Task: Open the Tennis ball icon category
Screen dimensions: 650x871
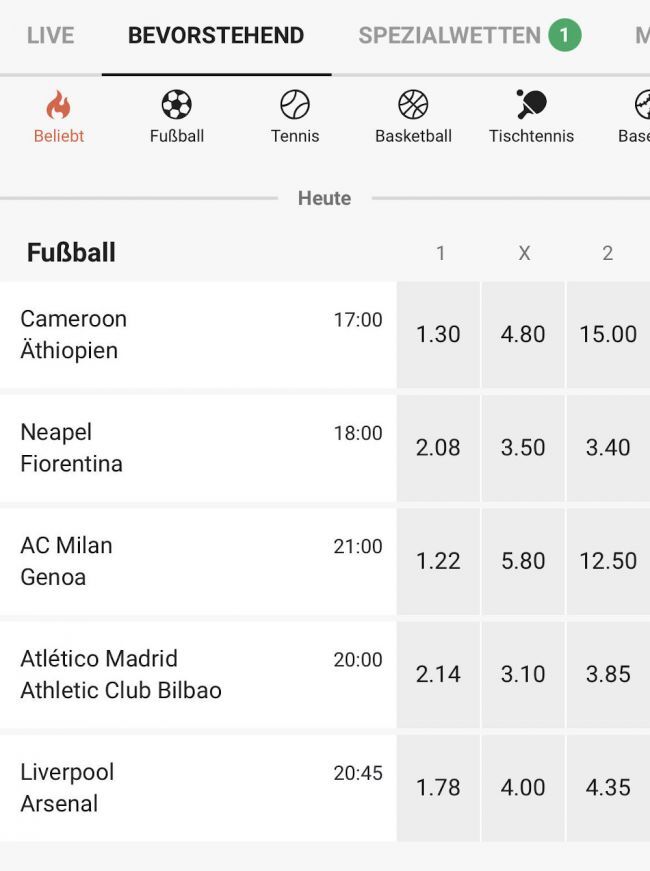Action: coord(295,106)
